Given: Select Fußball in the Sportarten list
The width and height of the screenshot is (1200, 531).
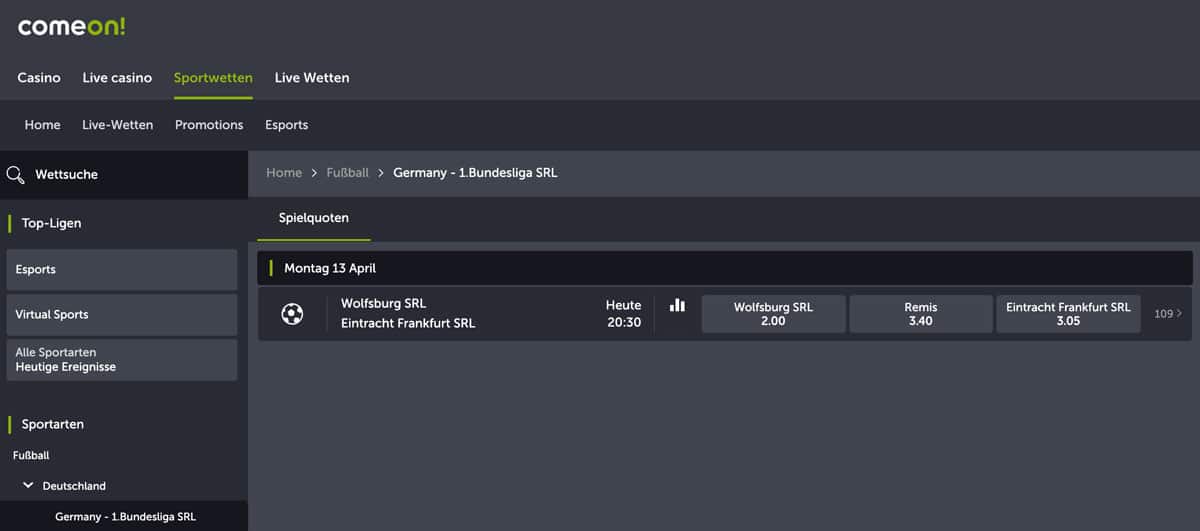Looking at the screenshot, I should click(31, 455).
